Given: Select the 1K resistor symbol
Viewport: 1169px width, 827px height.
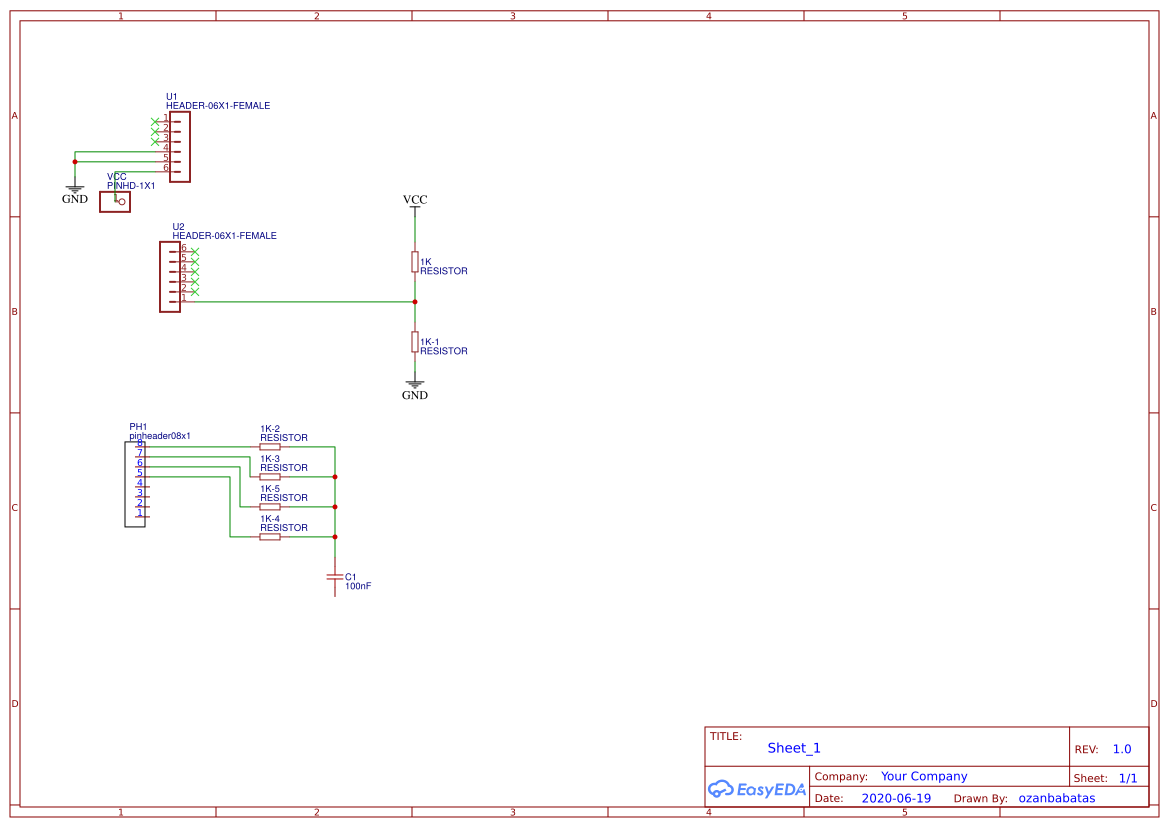Looking at the screenshot, I should (x=415, y=262).
